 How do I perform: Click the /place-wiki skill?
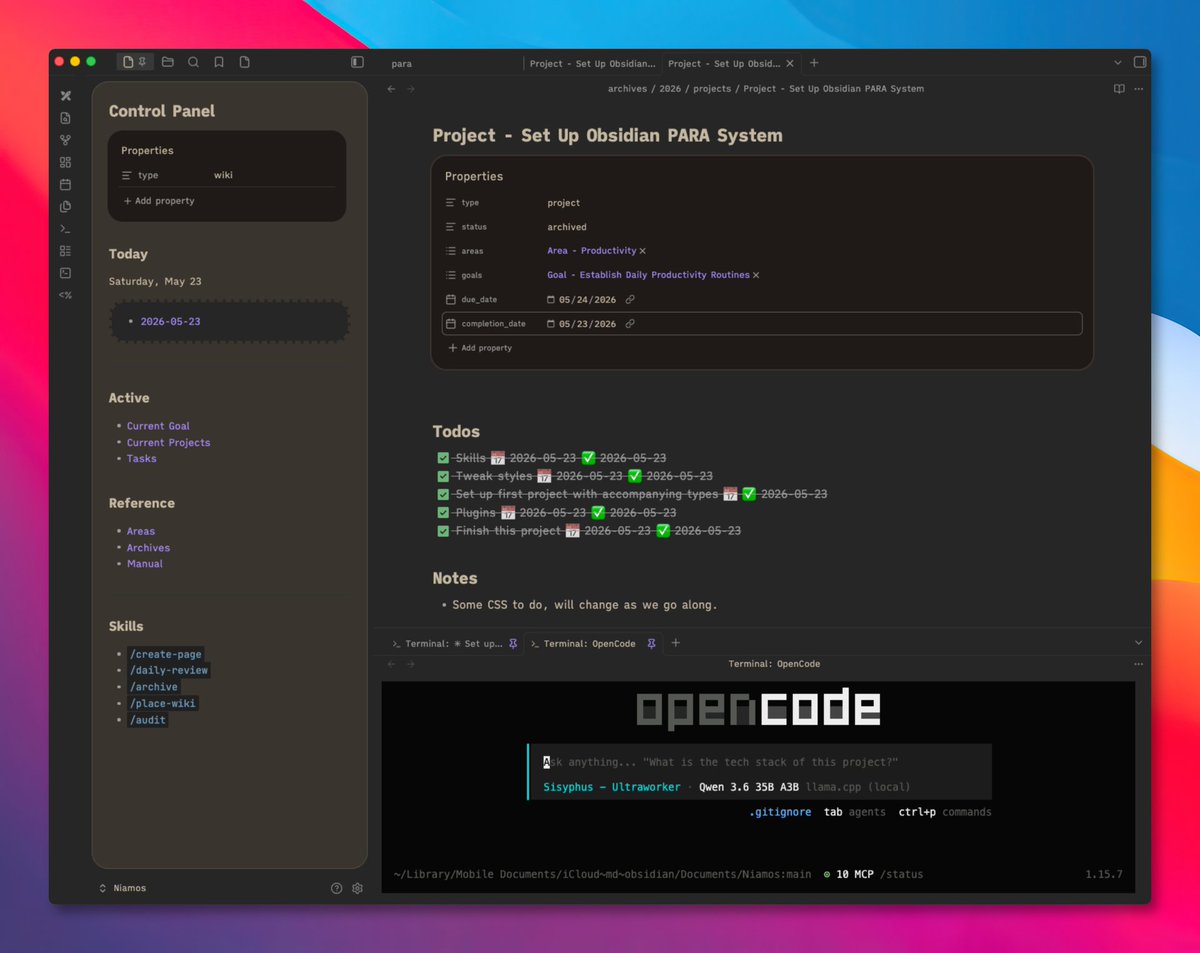pos(162,703)
